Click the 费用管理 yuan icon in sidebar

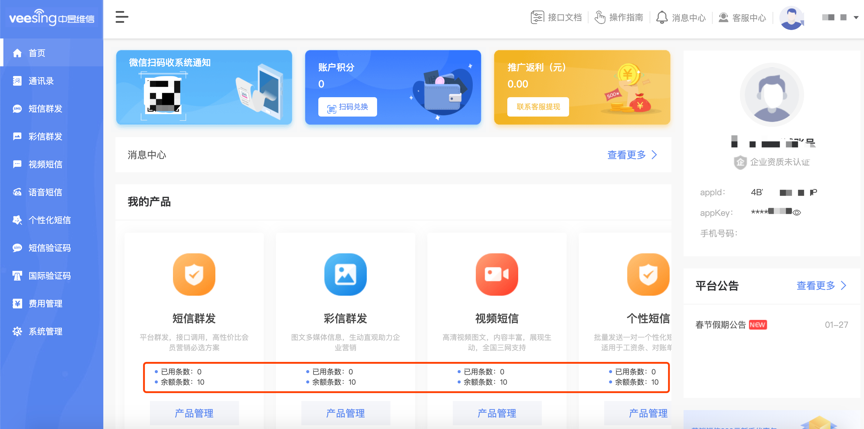[x=17, y=303]
